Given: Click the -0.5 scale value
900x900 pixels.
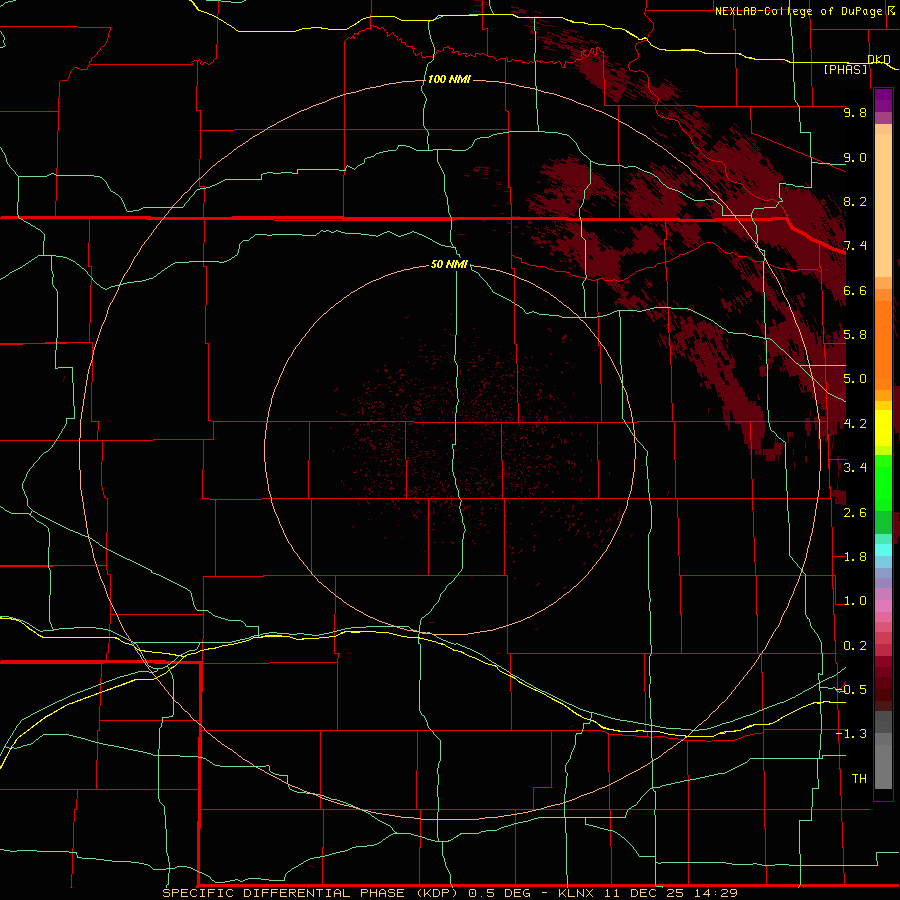Looking at the screenshot, I should (852, 689).
